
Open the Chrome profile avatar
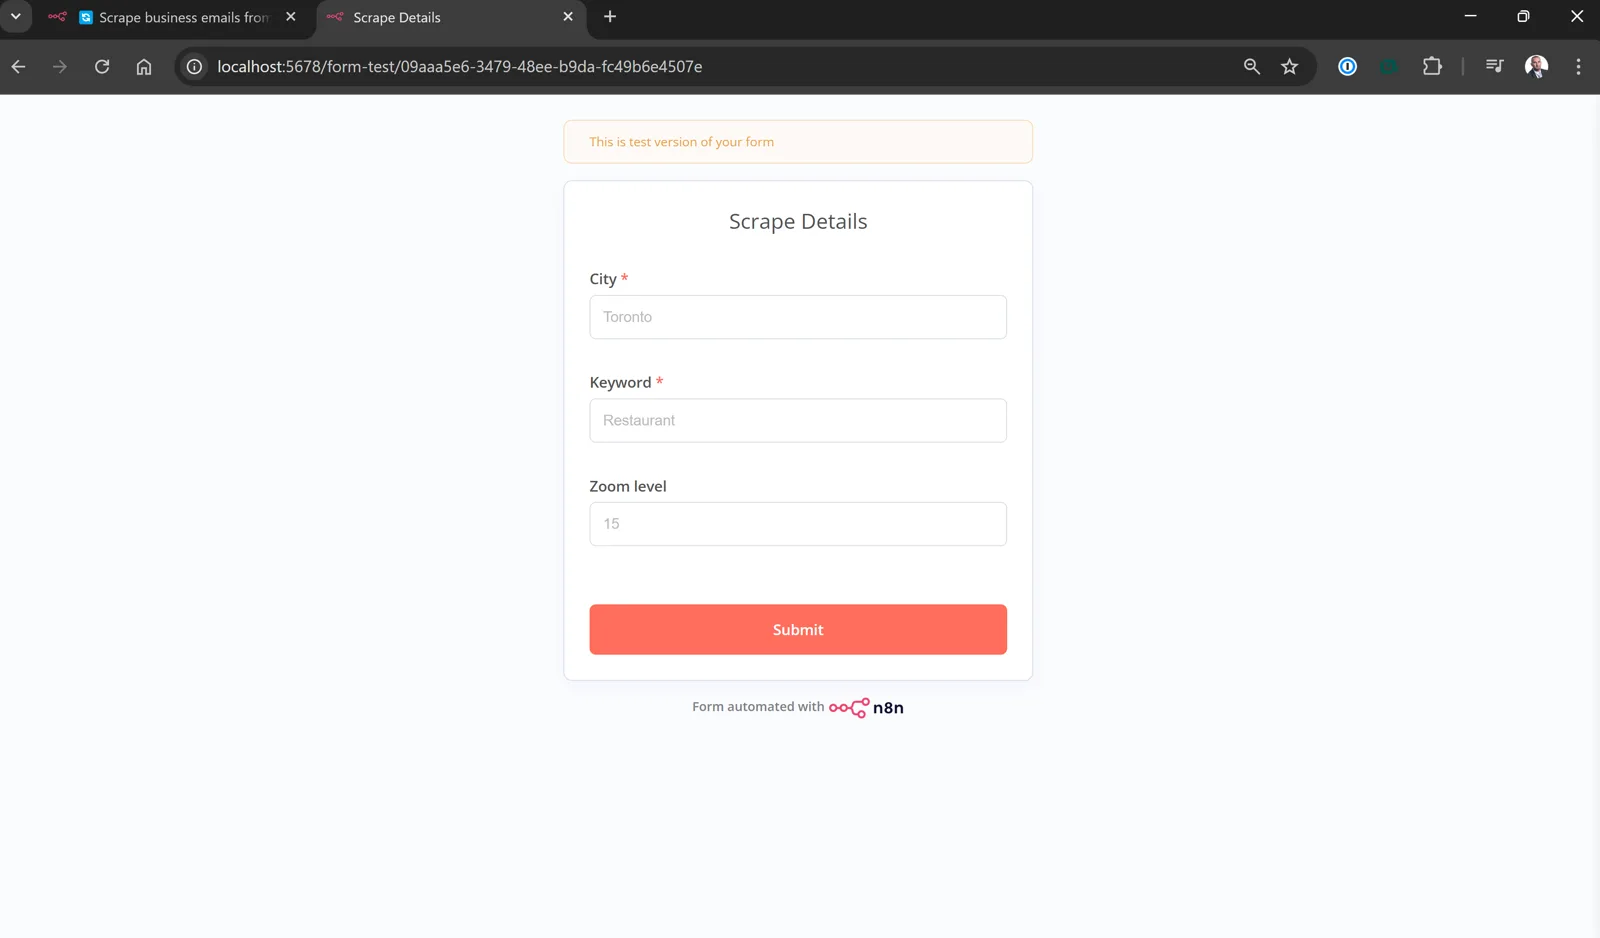tap(1536, 66)
